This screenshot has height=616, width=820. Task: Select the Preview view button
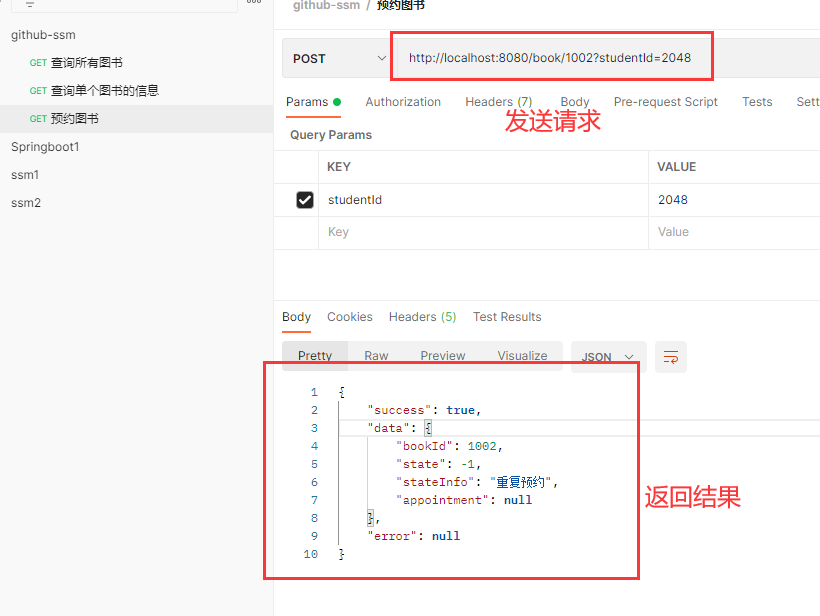(442, 356)
